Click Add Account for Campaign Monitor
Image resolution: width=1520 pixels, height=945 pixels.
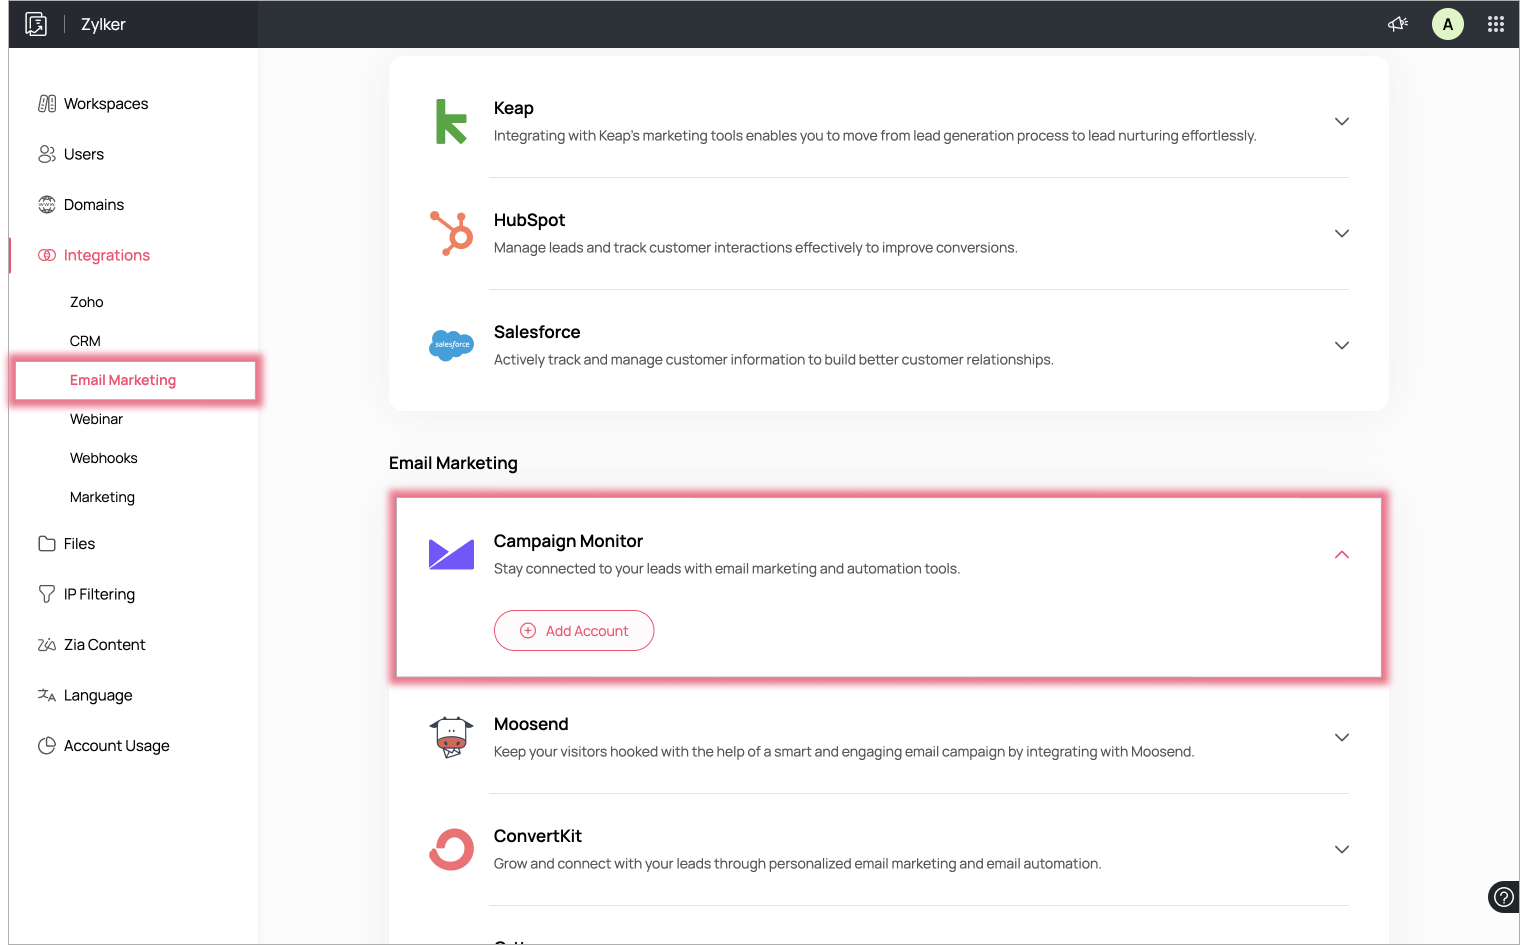click(x=574, y=631)
